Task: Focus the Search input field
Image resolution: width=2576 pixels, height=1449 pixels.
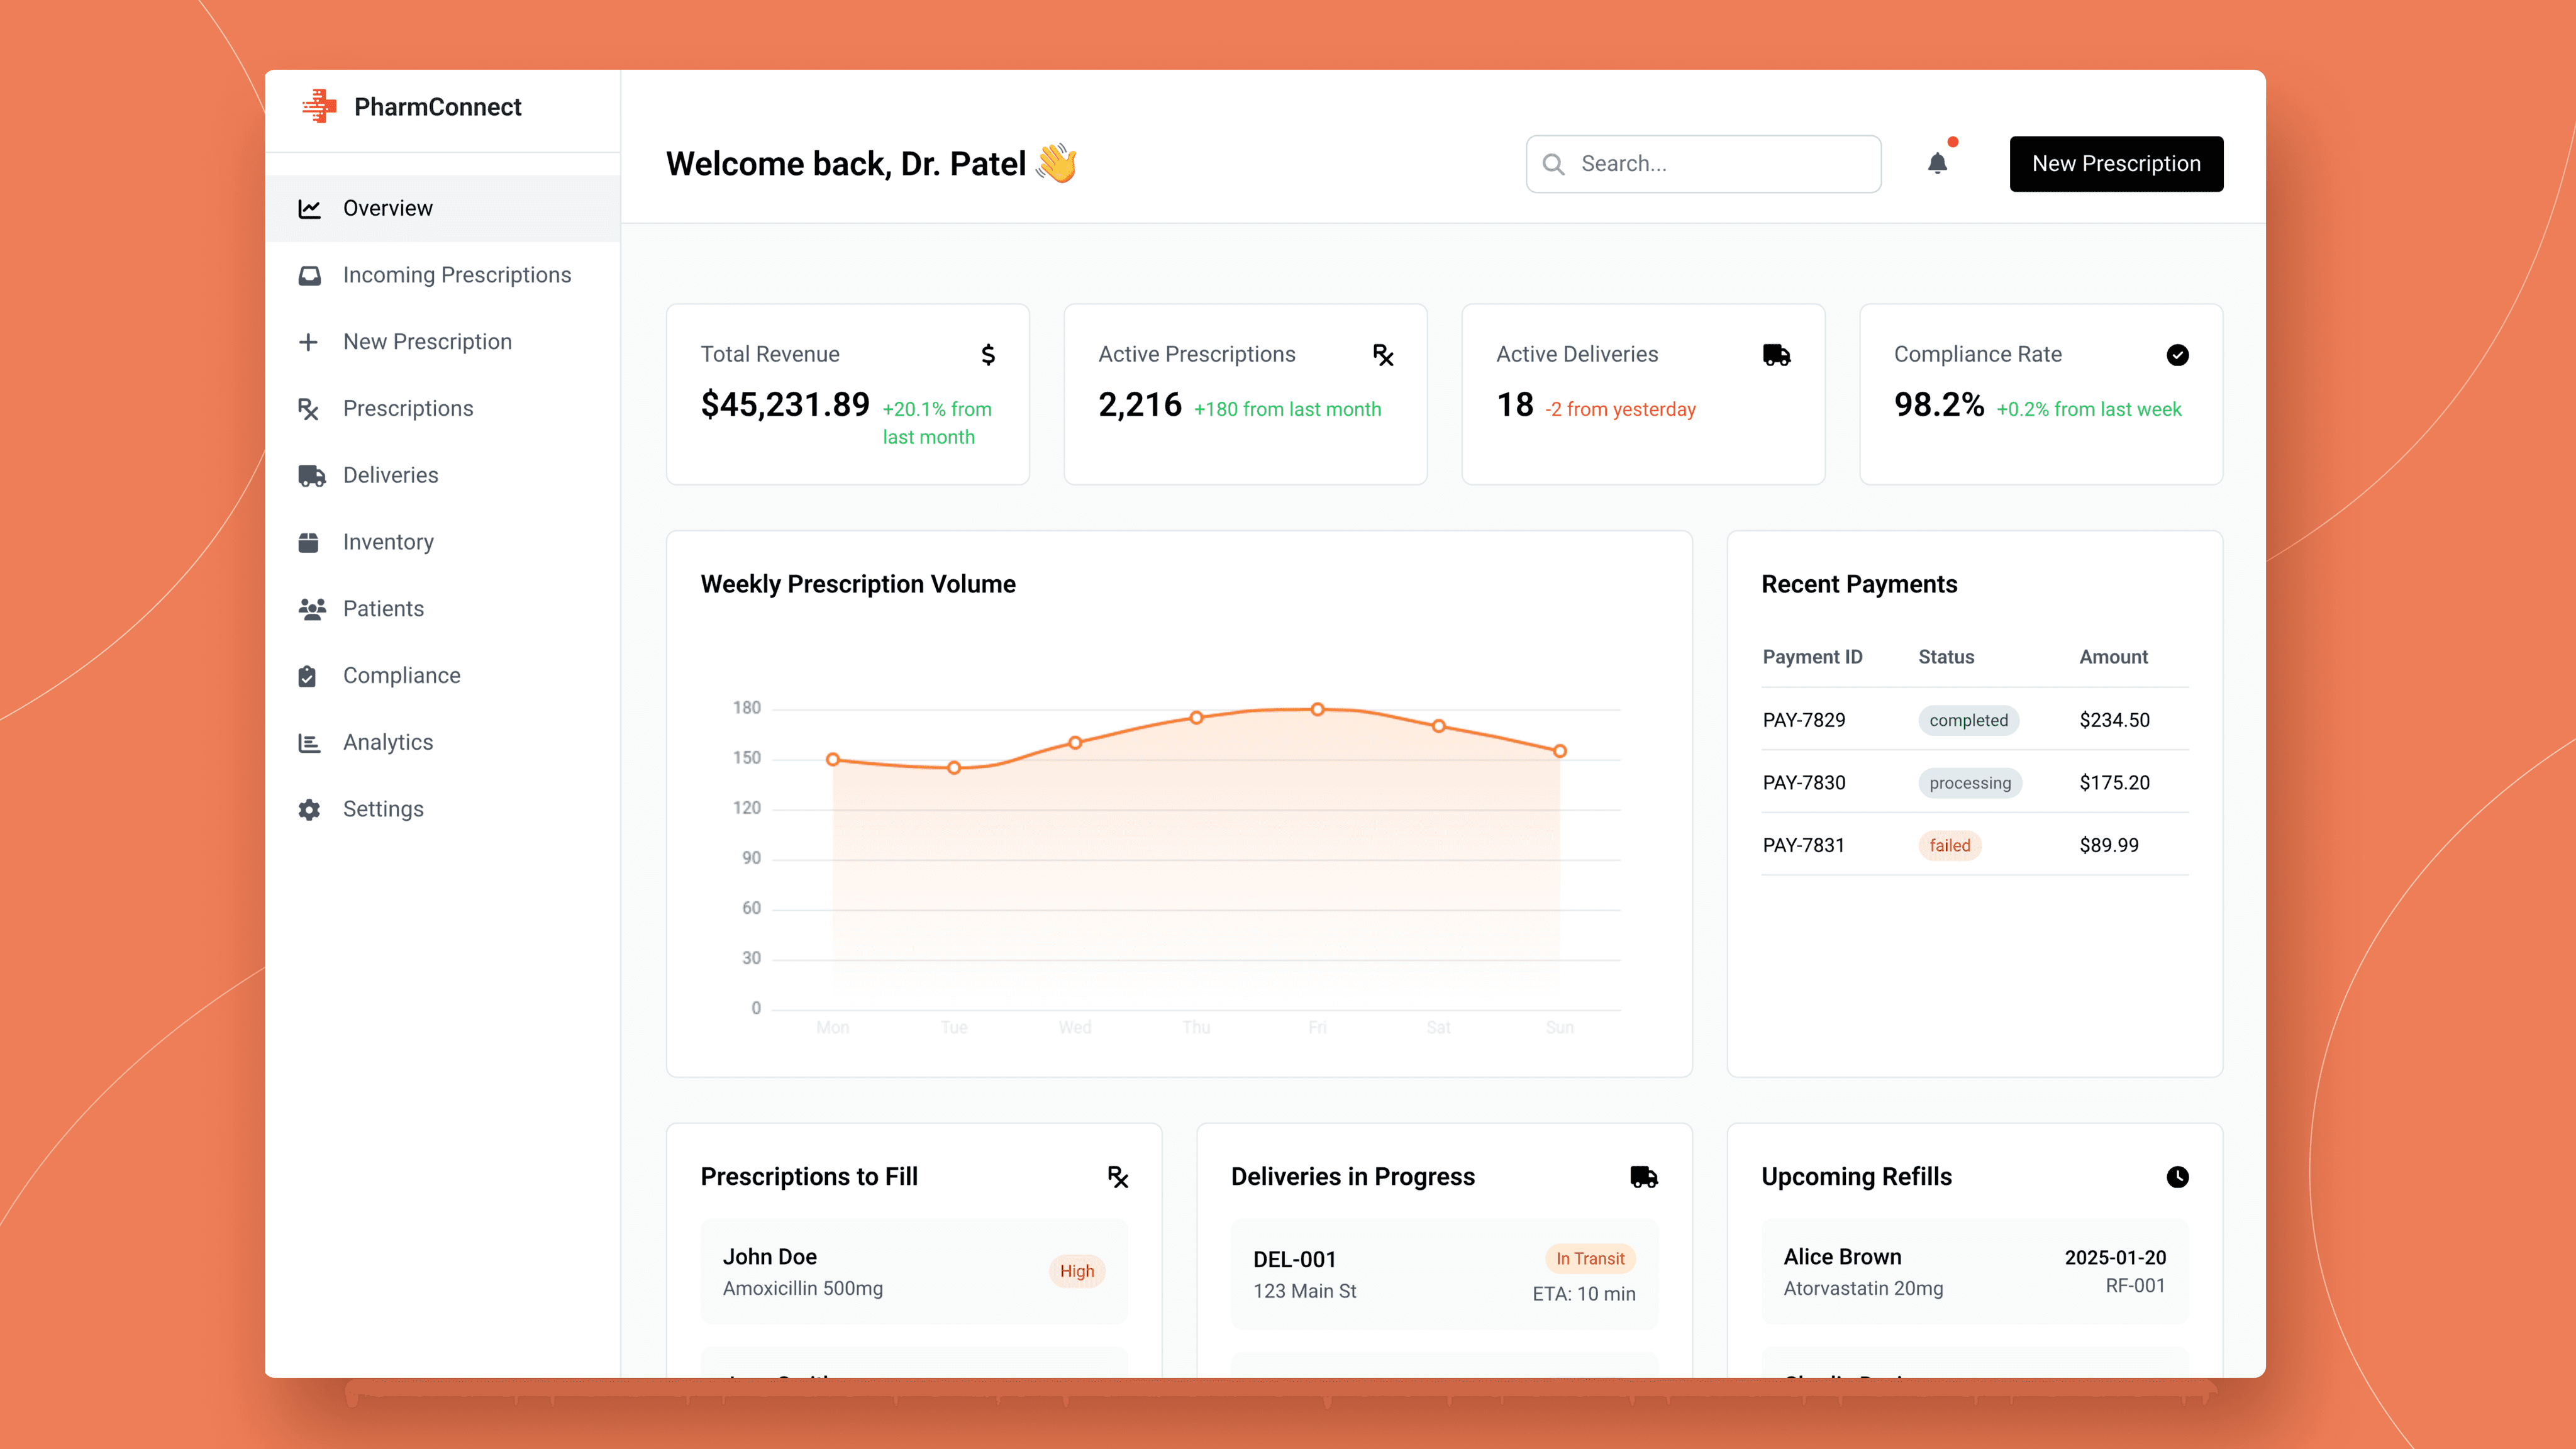Action: click(1703, 164)
